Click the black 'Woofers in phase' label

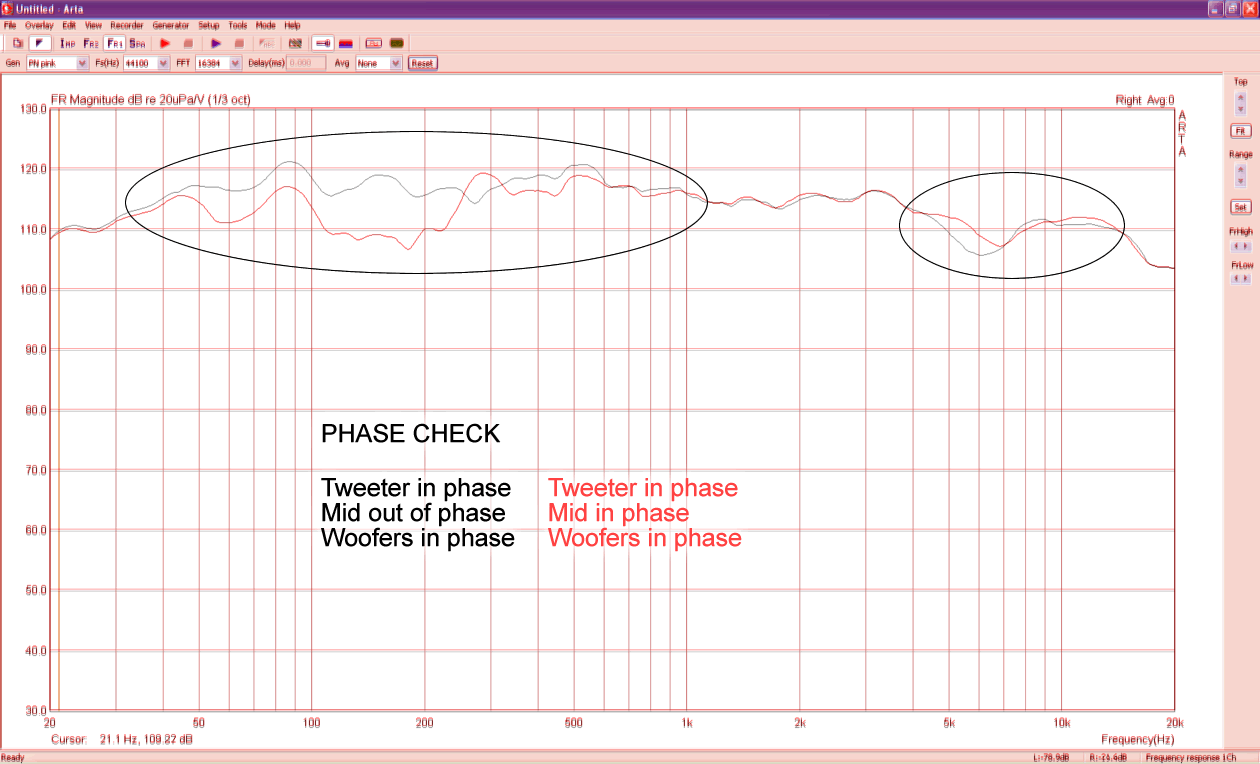[418, 538]
